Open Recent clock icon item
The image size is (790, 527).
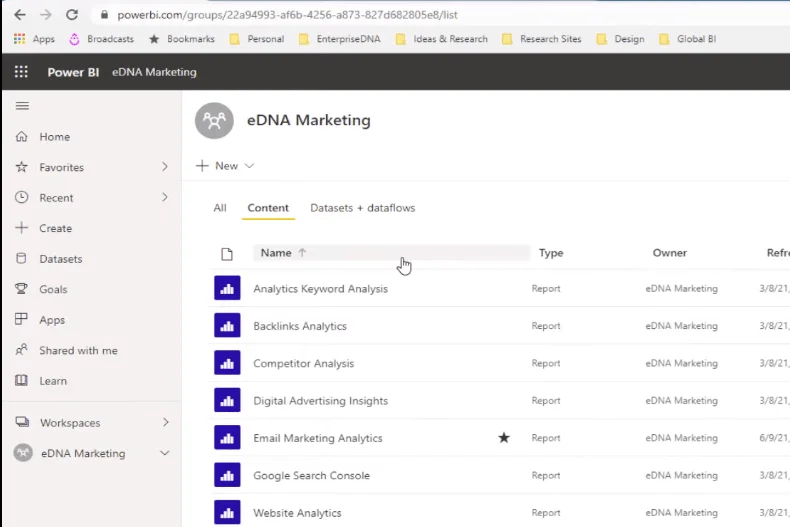pos(21,197)
